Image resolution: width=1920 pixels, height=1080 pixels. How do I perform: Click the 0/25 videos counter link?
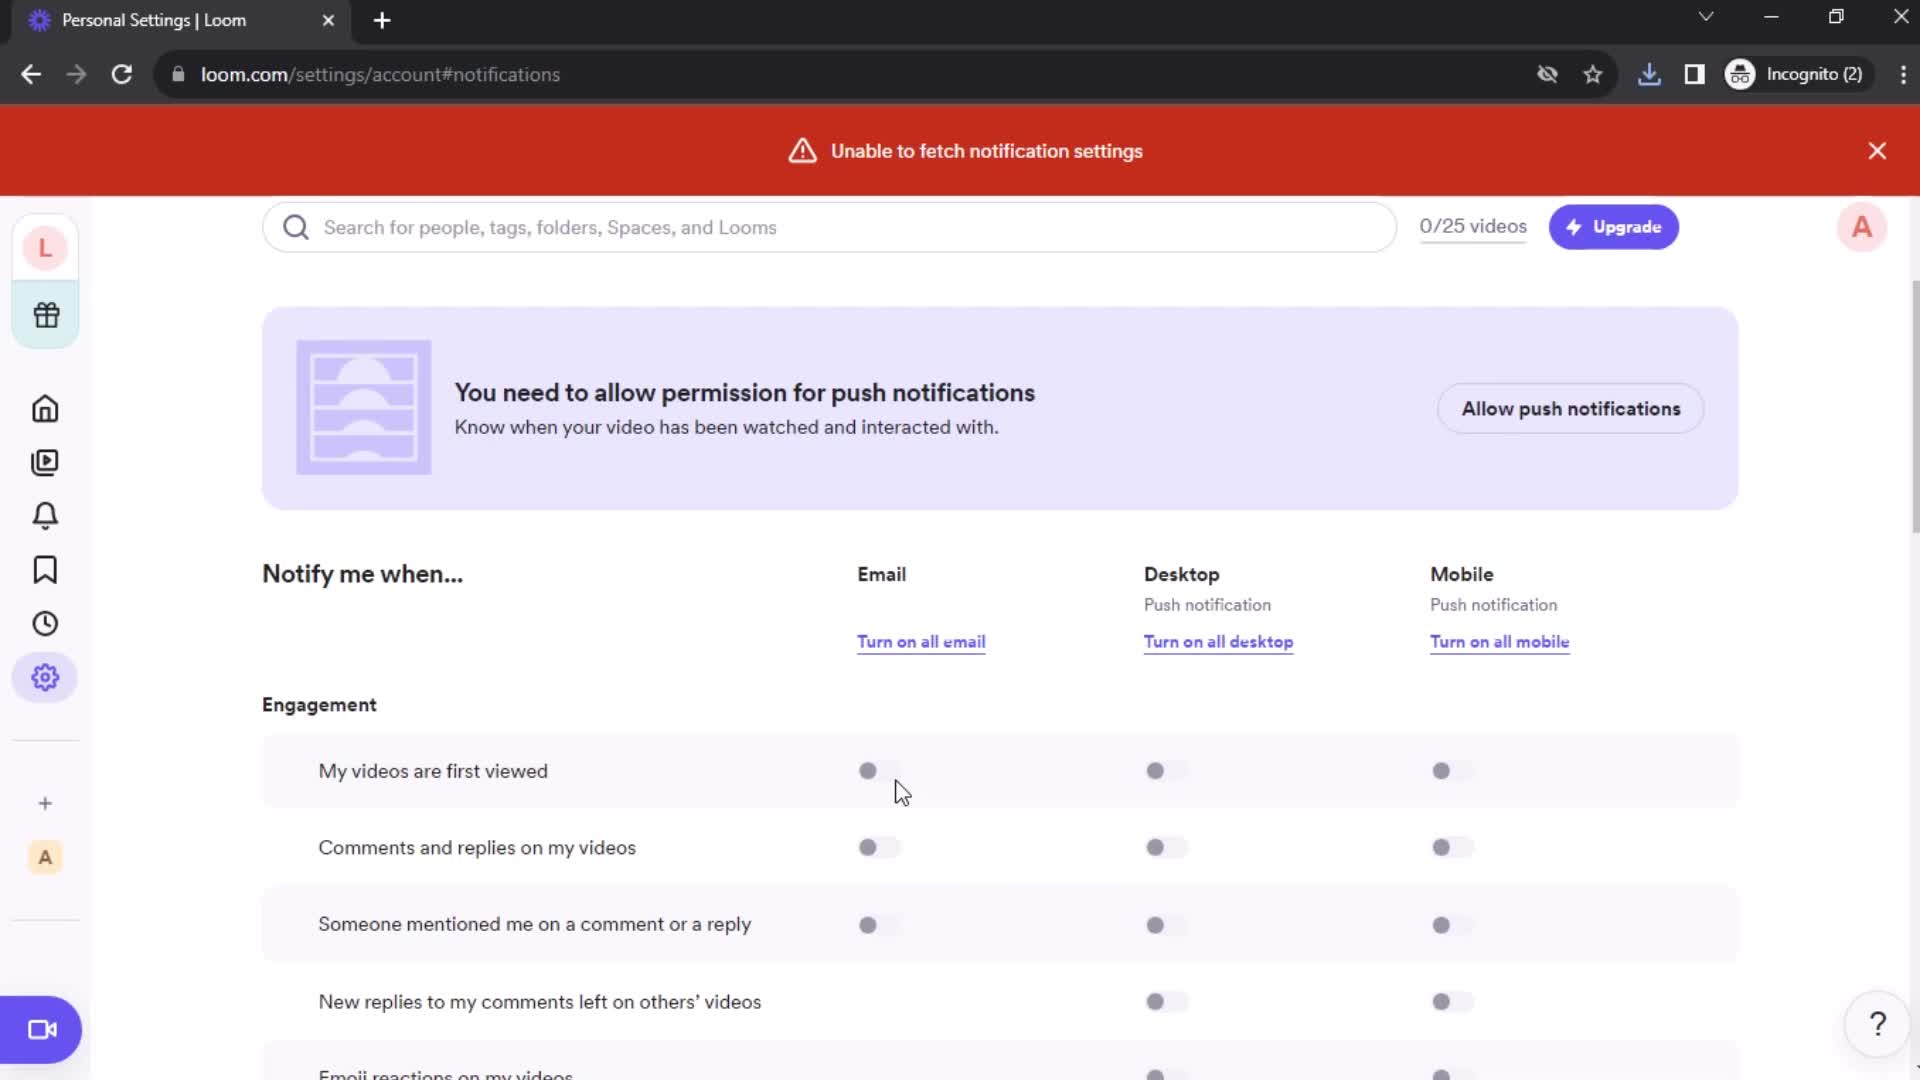1473,227
